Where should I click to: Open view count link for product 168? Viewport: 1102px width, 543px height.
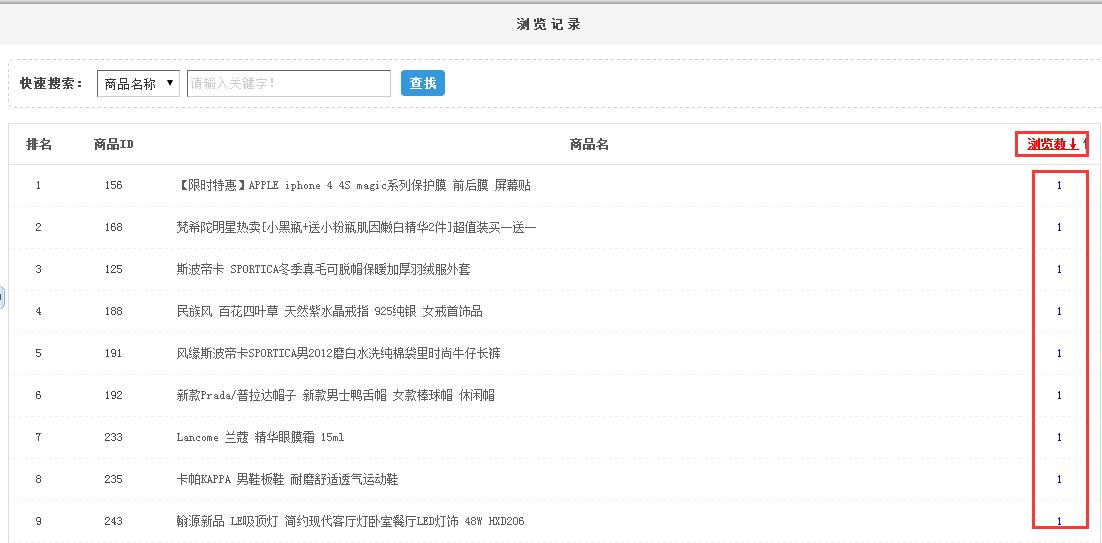click(x=1059, y=227)
